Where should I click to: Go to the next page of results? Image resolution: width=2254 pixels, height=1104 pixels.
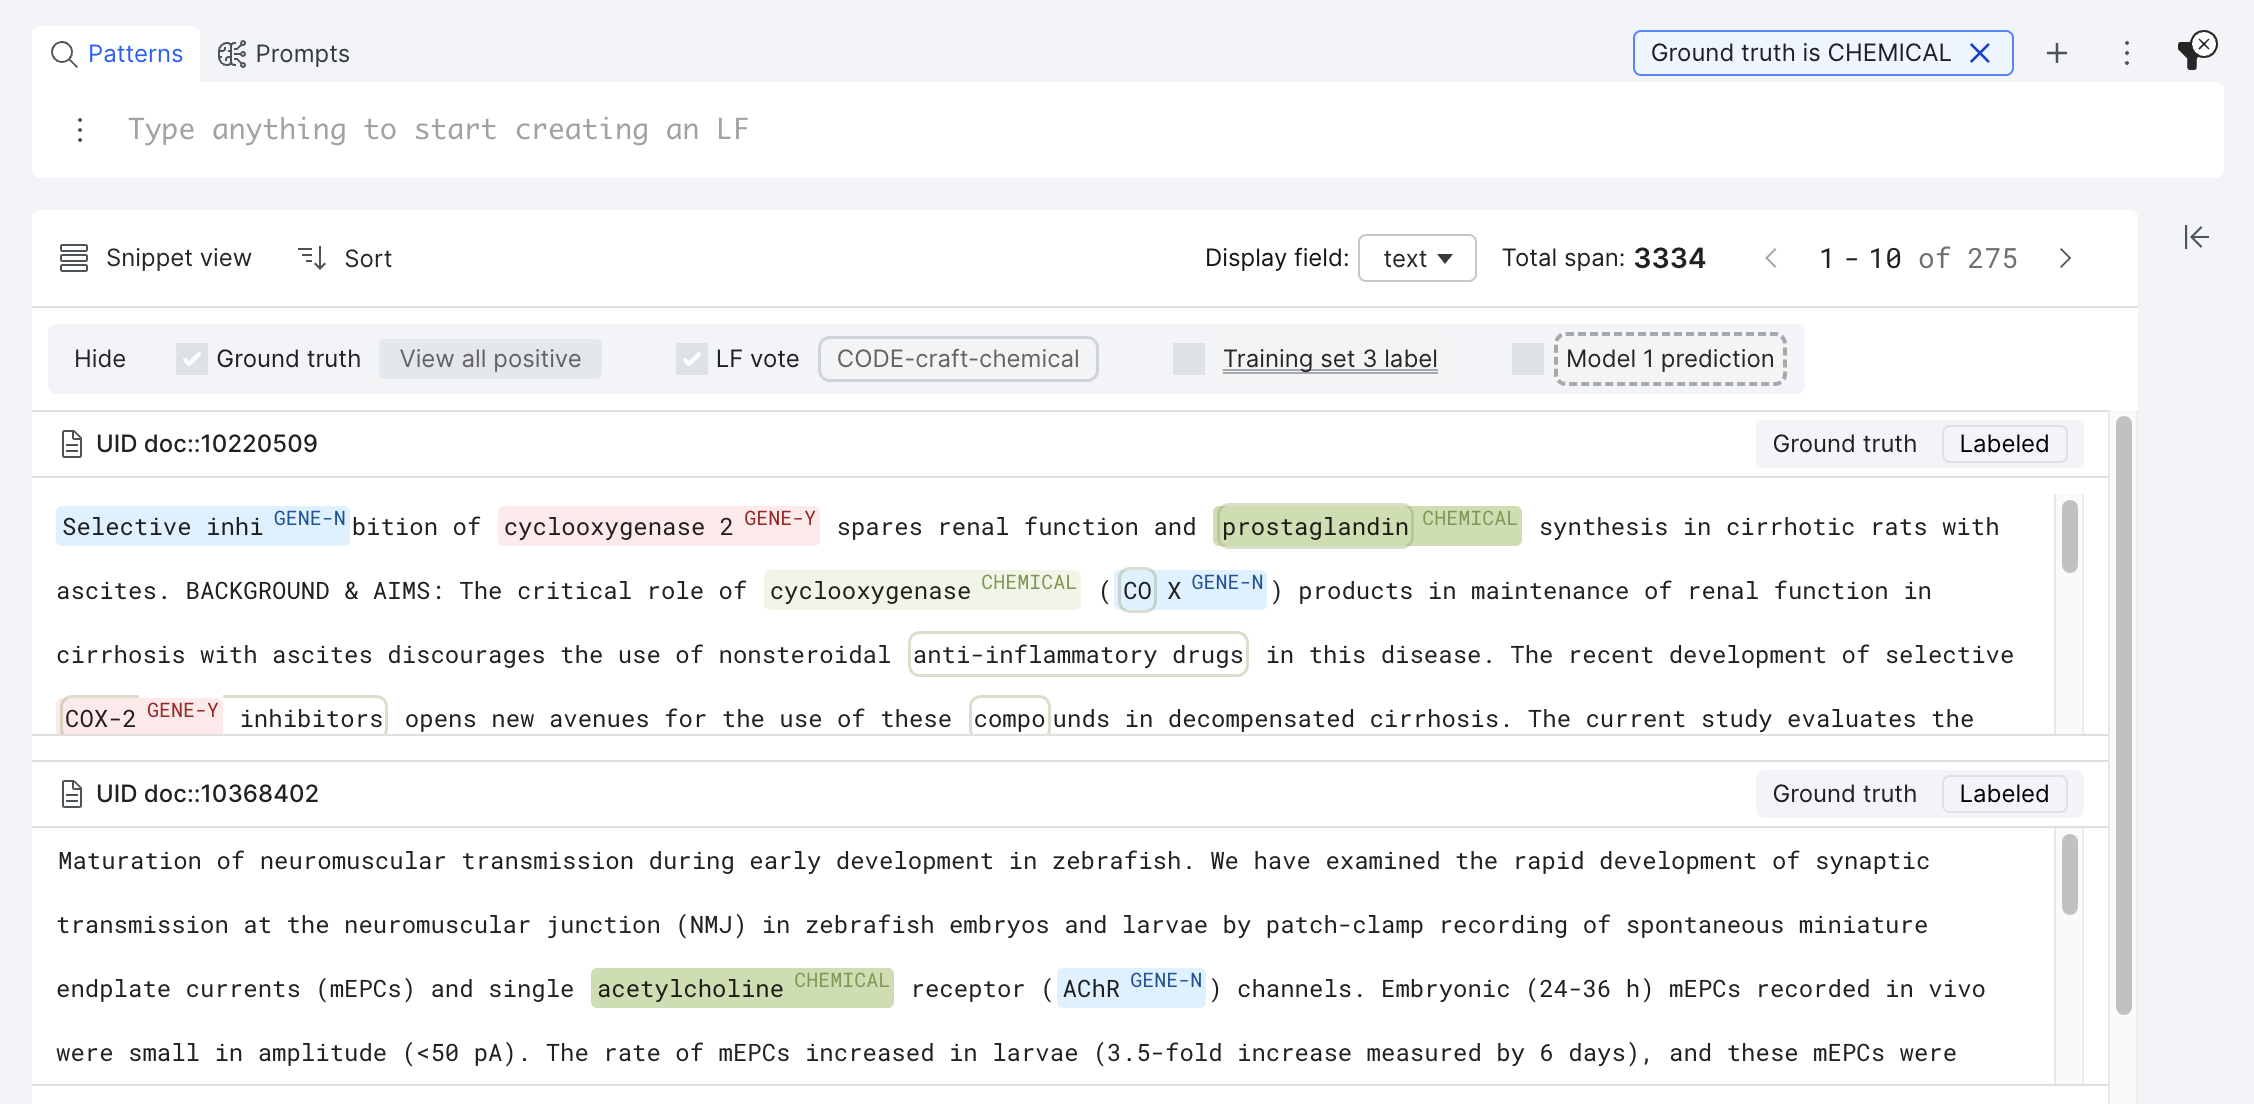(x=2065, y=258)
